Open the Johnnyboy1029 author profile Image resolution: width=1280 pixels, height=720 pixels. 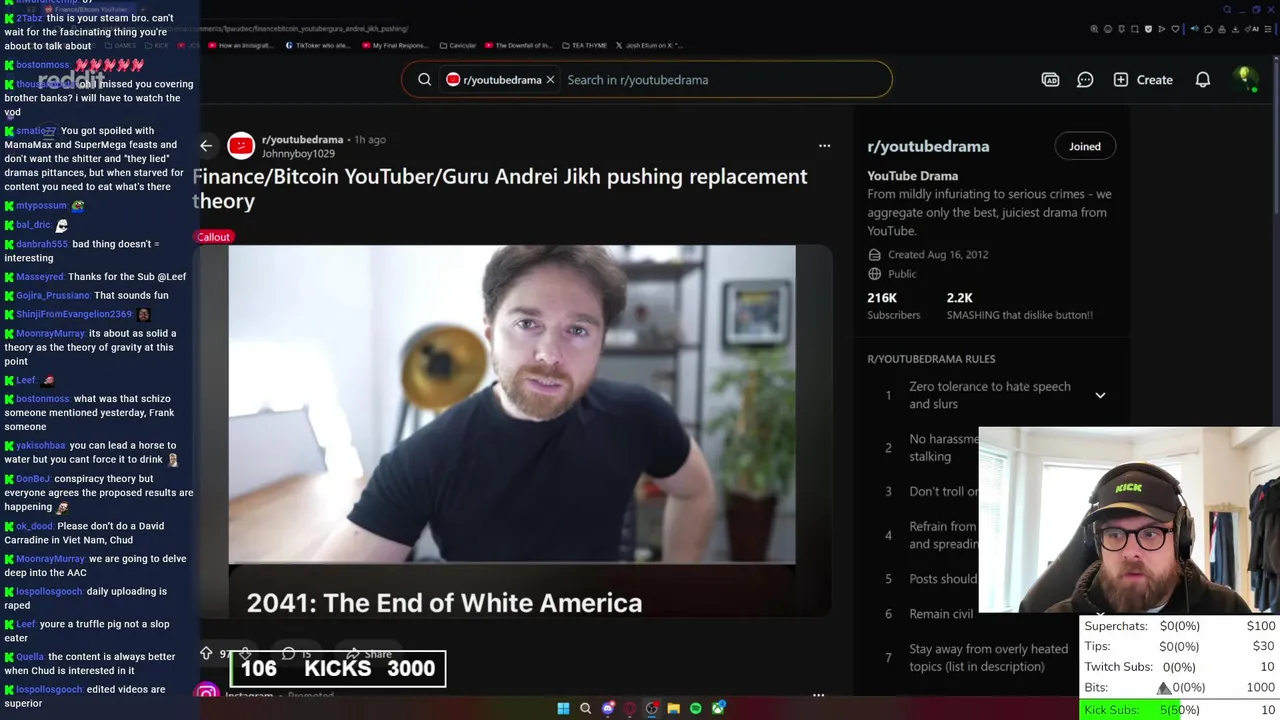298,154
